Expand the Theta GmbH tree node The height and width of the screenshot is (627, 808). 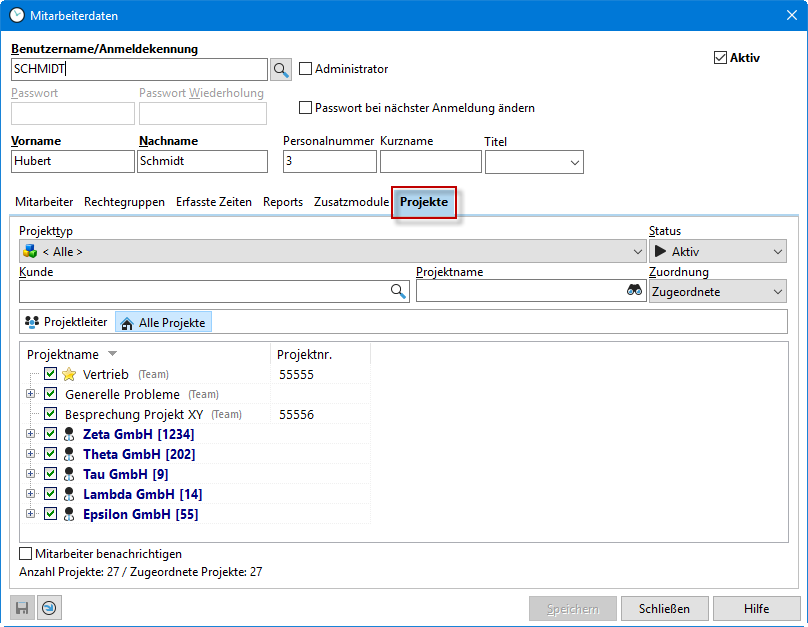coord(30,454)
